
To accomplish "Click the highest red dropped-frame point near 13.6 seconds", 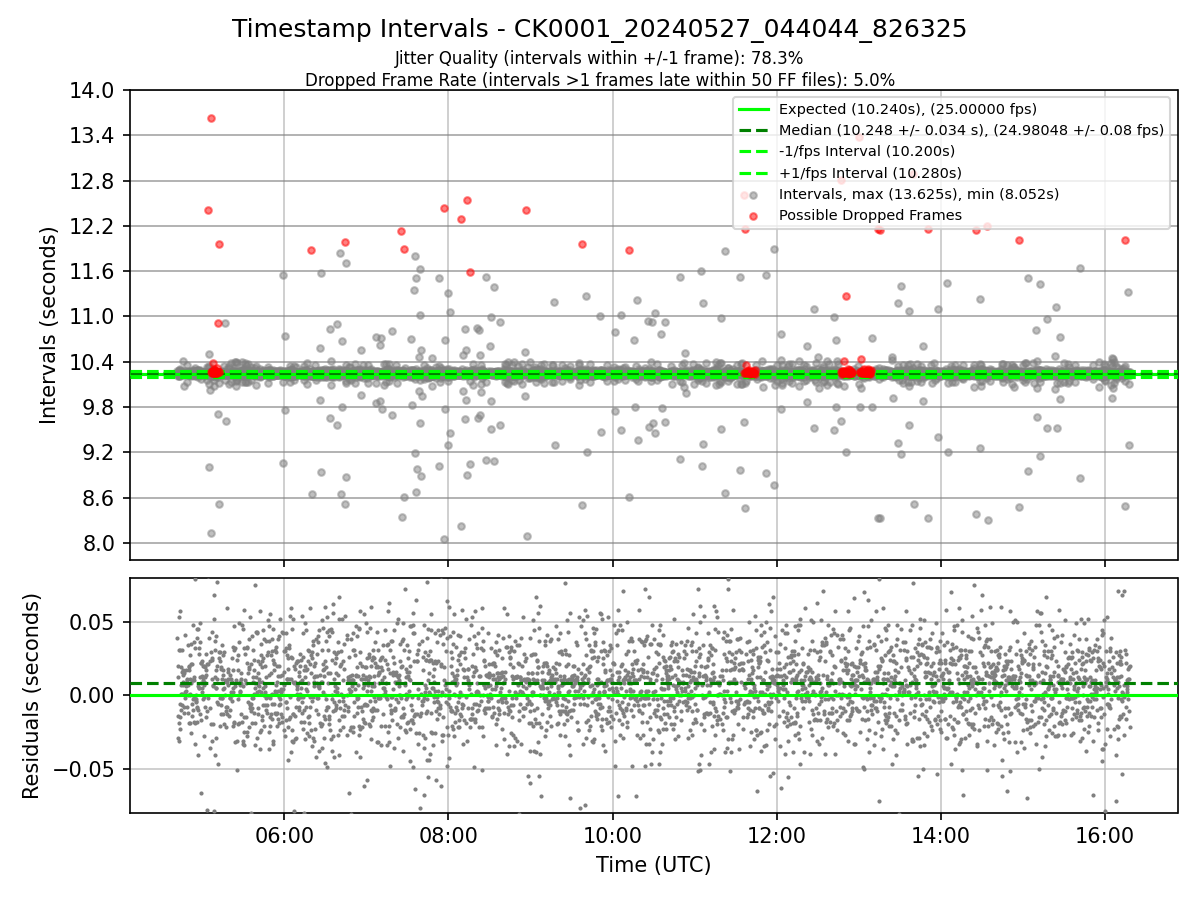I will point(211,118).
